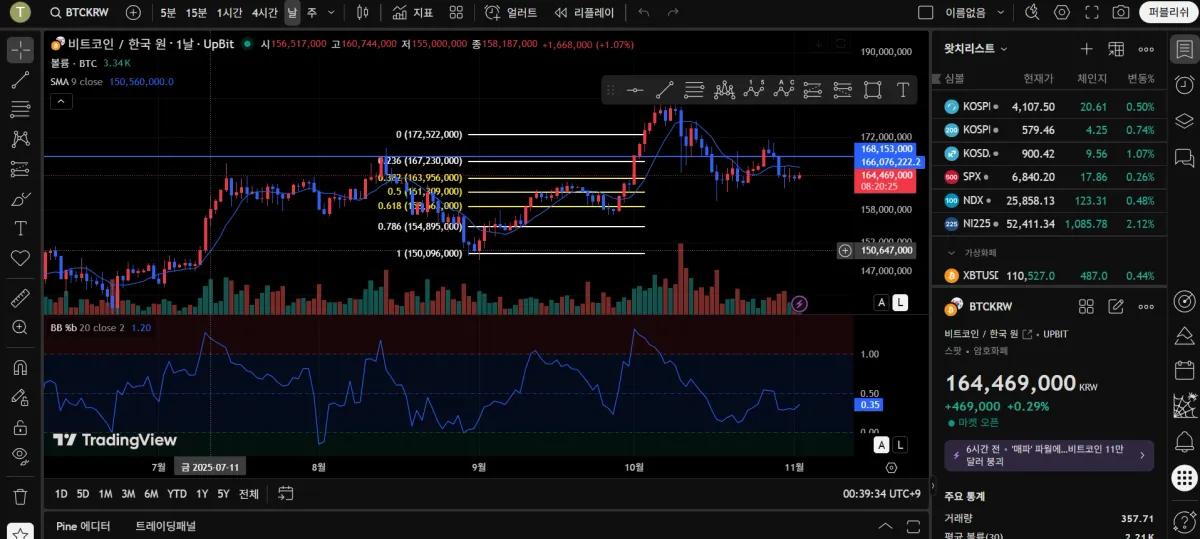Click the 퍼블리쉬 button
1200x539 pixels.
(x=1168, y=13)
